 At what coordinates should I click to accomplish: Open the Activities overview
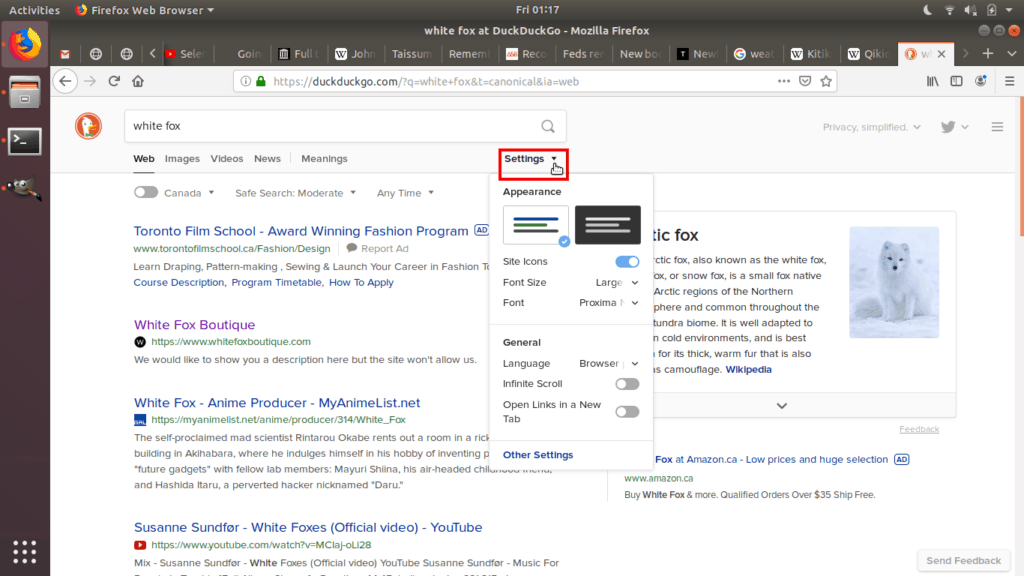(34, 10)
